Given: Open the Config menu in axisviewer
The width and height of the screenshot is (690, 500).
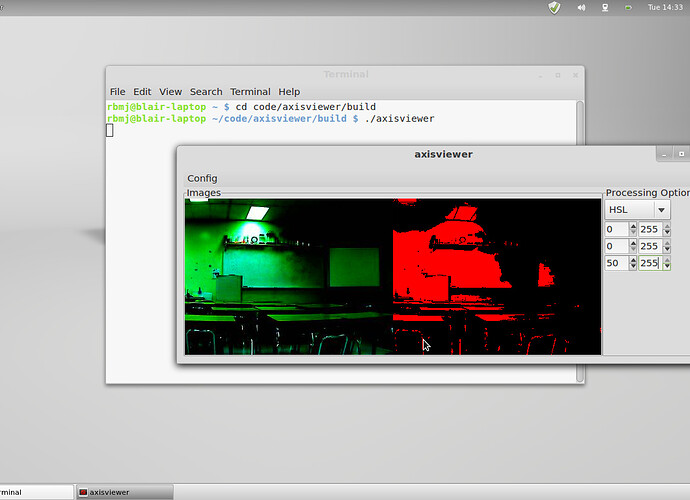Looking at the screenshot, I should pos(202,178).
